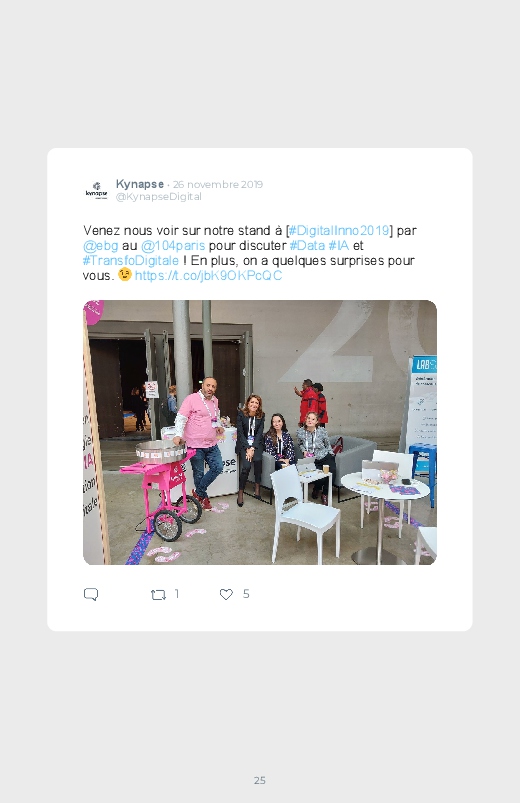
Task: Click the 26 novembre 2019 date
Action: [x=218, y=184]
